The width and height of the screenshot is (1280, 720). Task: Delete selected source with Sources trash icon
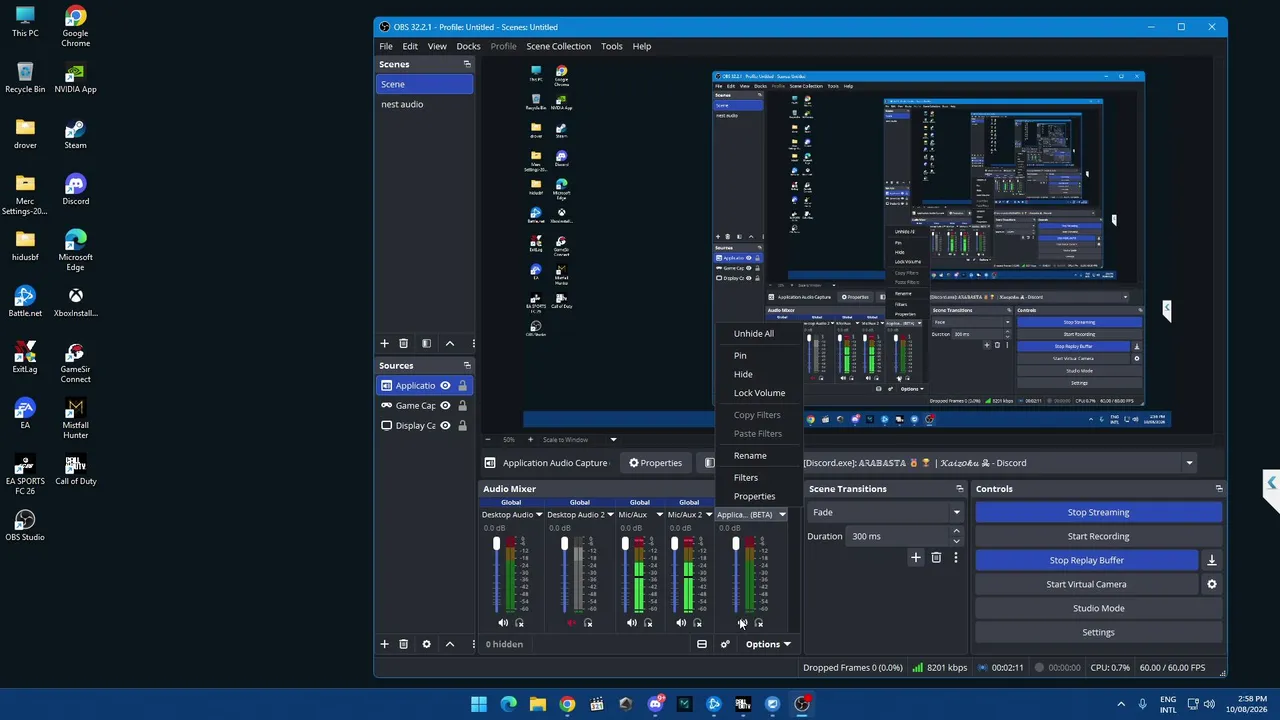[x=403, y=644]
